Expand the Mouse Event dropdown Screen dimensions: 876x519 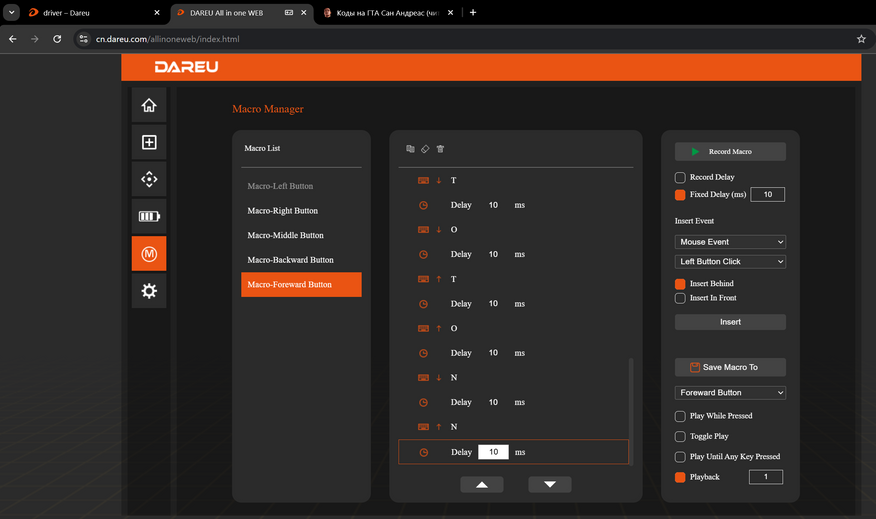[730, 242]
